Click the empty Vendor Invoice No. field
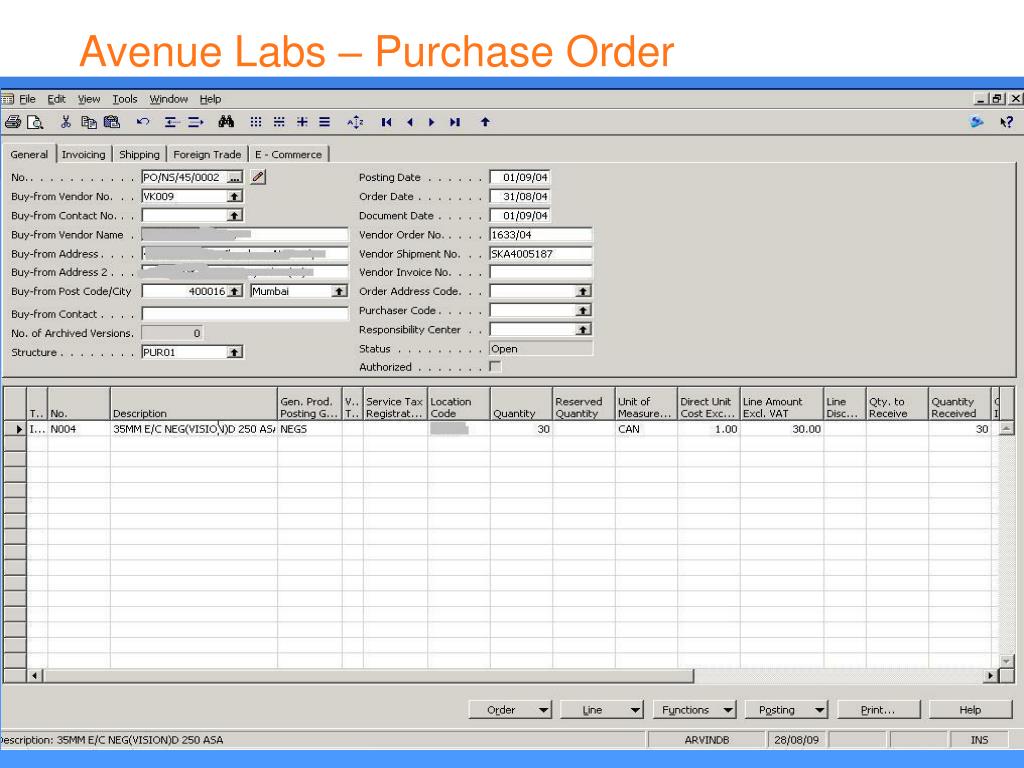The width and height of the screenshot is (1024, 768). point(541,272)
